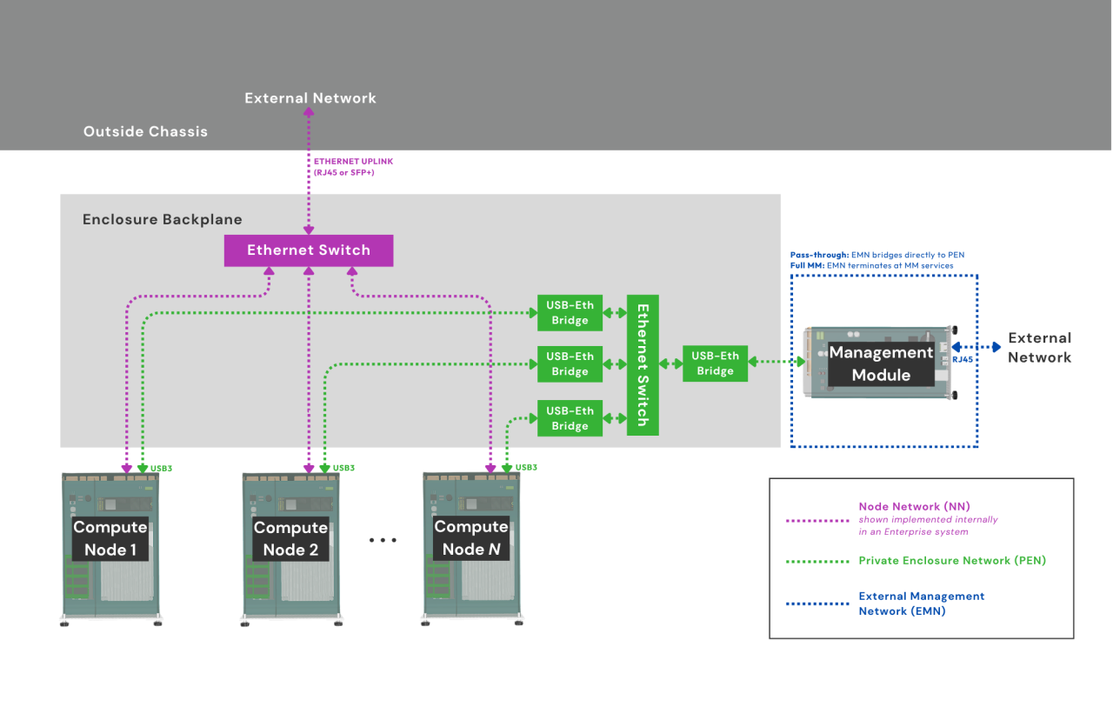This screenshot has width=1113, height=720.
Task: Click the External Network label in the gray area
Action: click(x=310, y=98)
